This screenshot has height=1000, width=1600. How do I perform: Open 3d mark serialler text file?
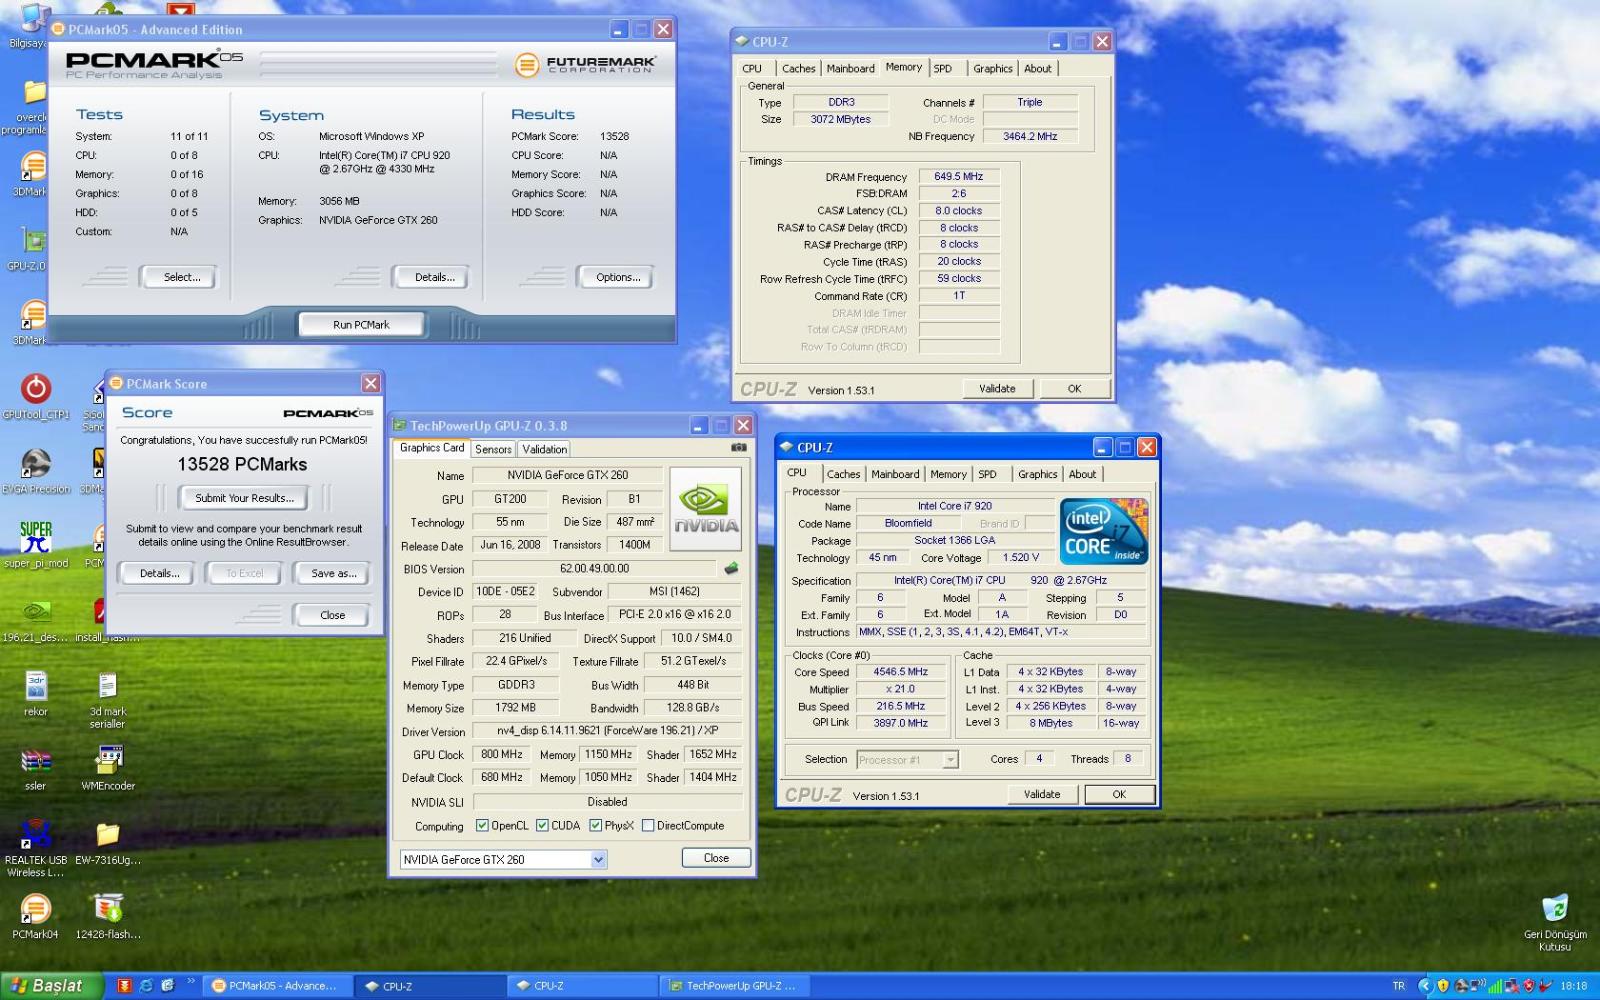108,699
